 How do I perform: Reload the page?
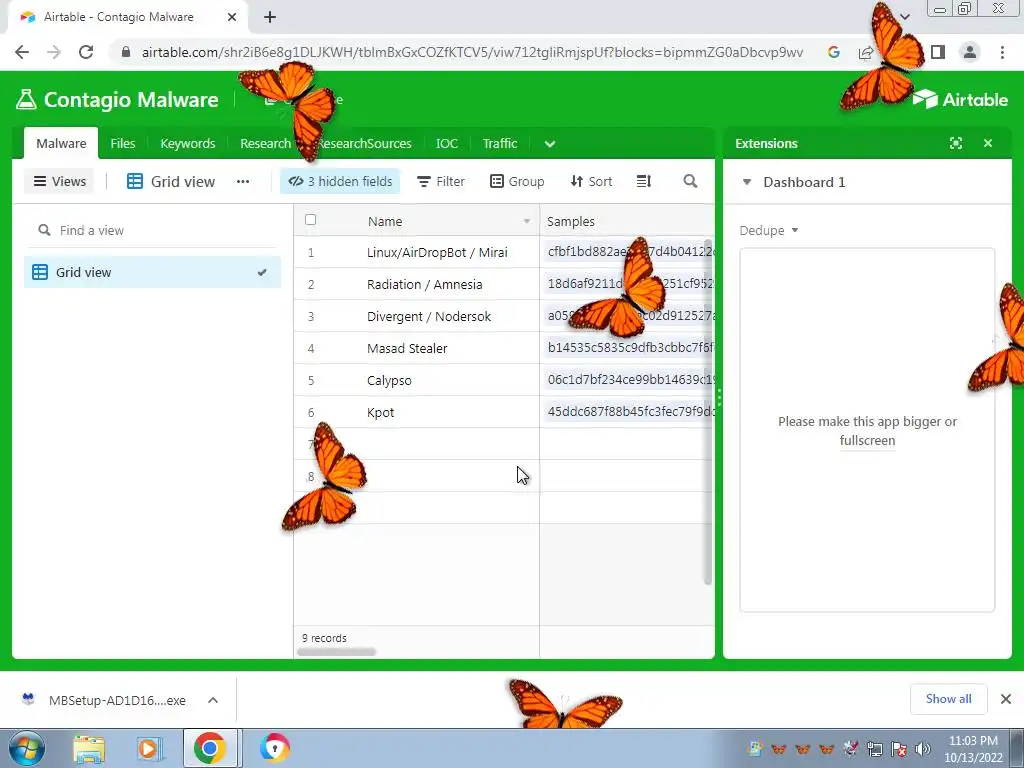click(86, 52)
